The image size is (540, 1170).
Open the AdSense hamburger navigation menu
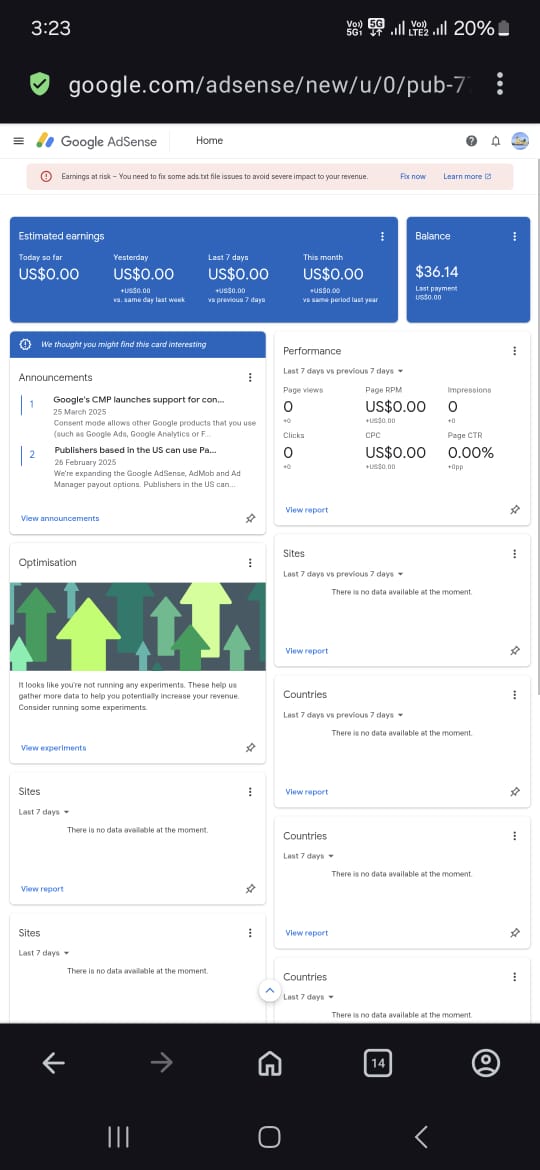[x=19, y=141]
